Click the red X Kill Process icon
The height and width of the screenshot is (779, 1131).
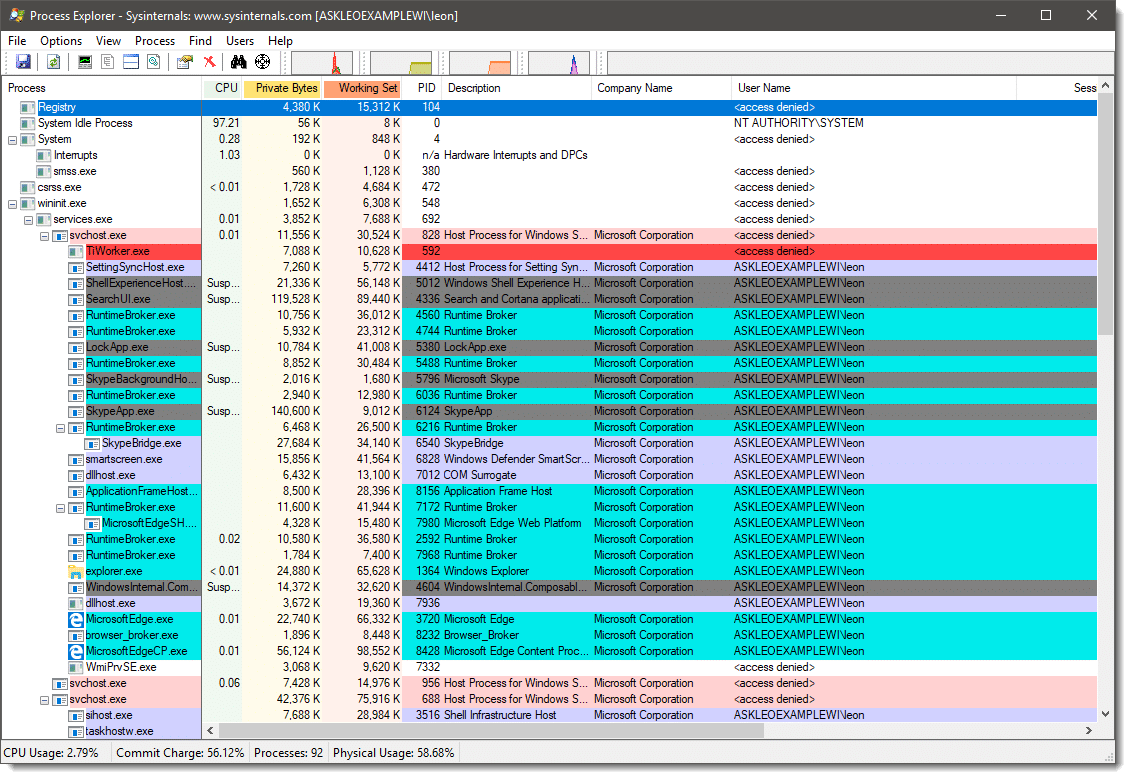tap(209, 62)
